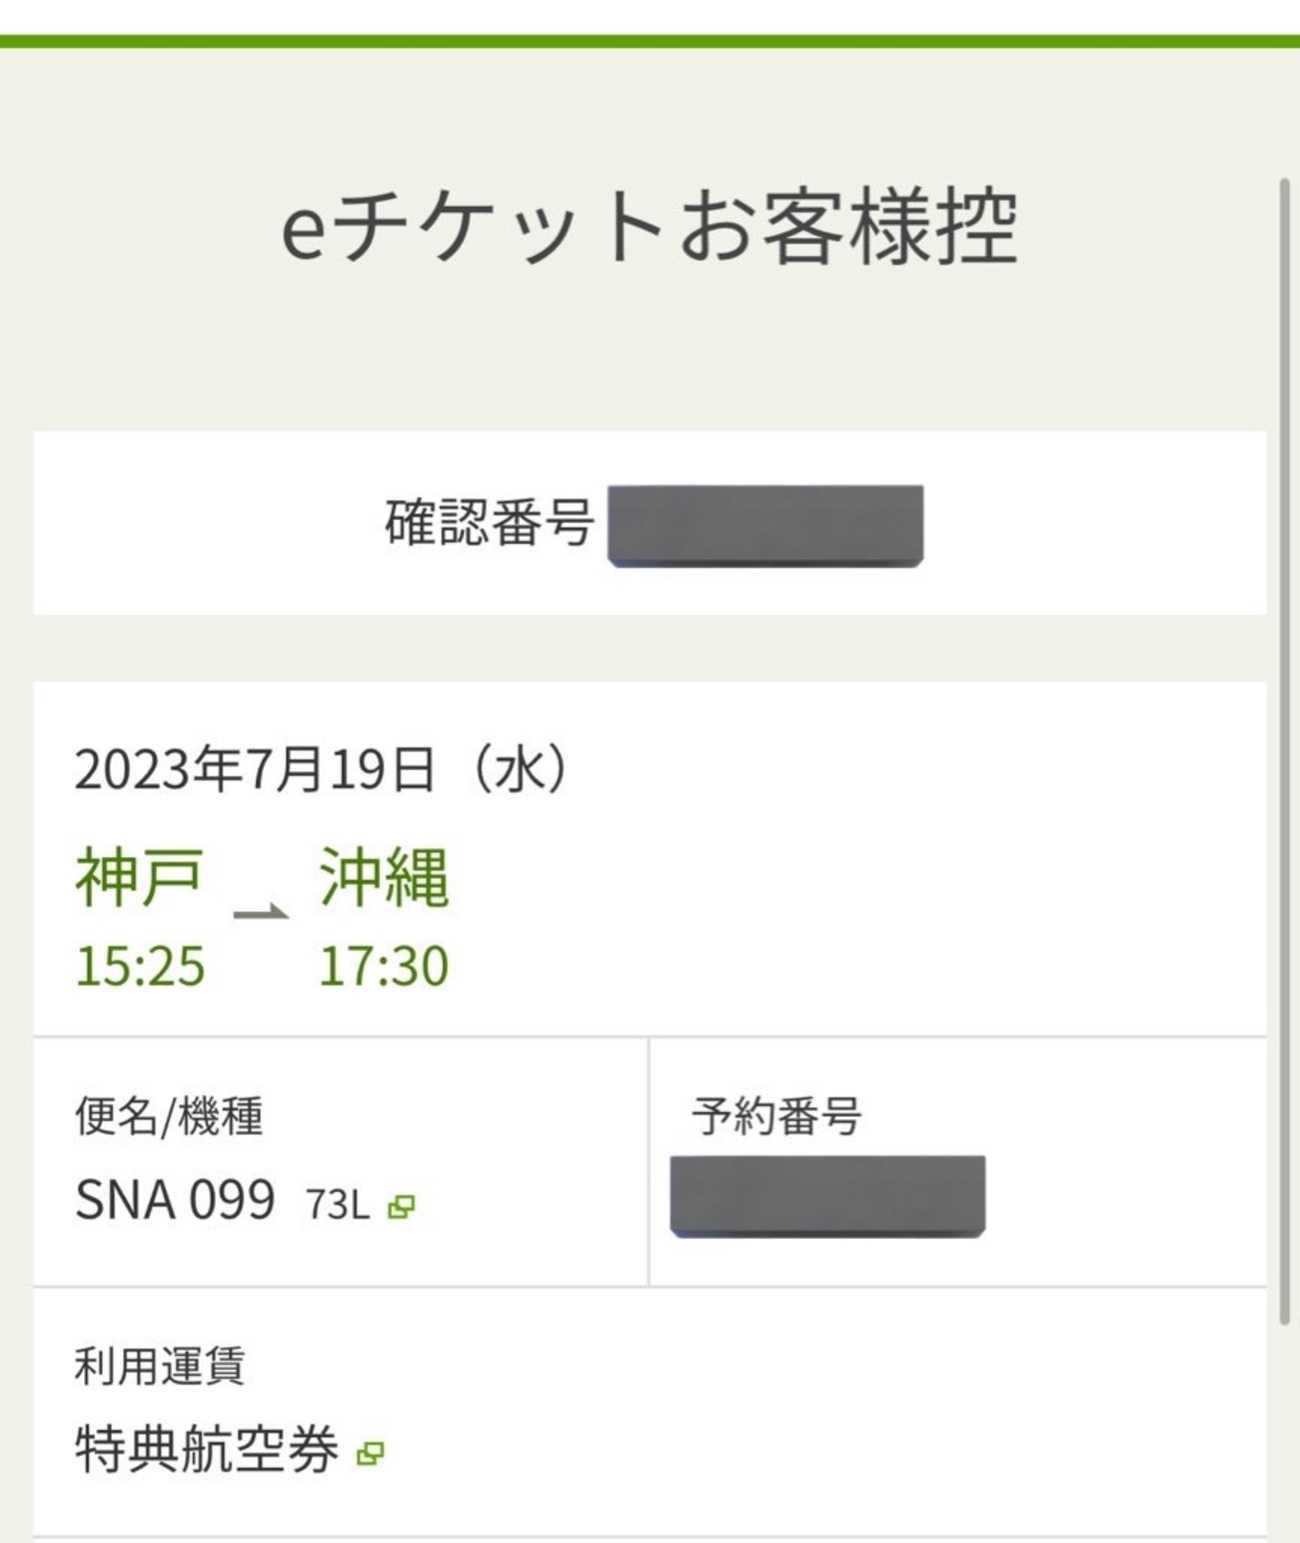This screenshot has width=1300, height=1543.
Task: Click the masked 確認番号 value
Action: pos(765,526)
